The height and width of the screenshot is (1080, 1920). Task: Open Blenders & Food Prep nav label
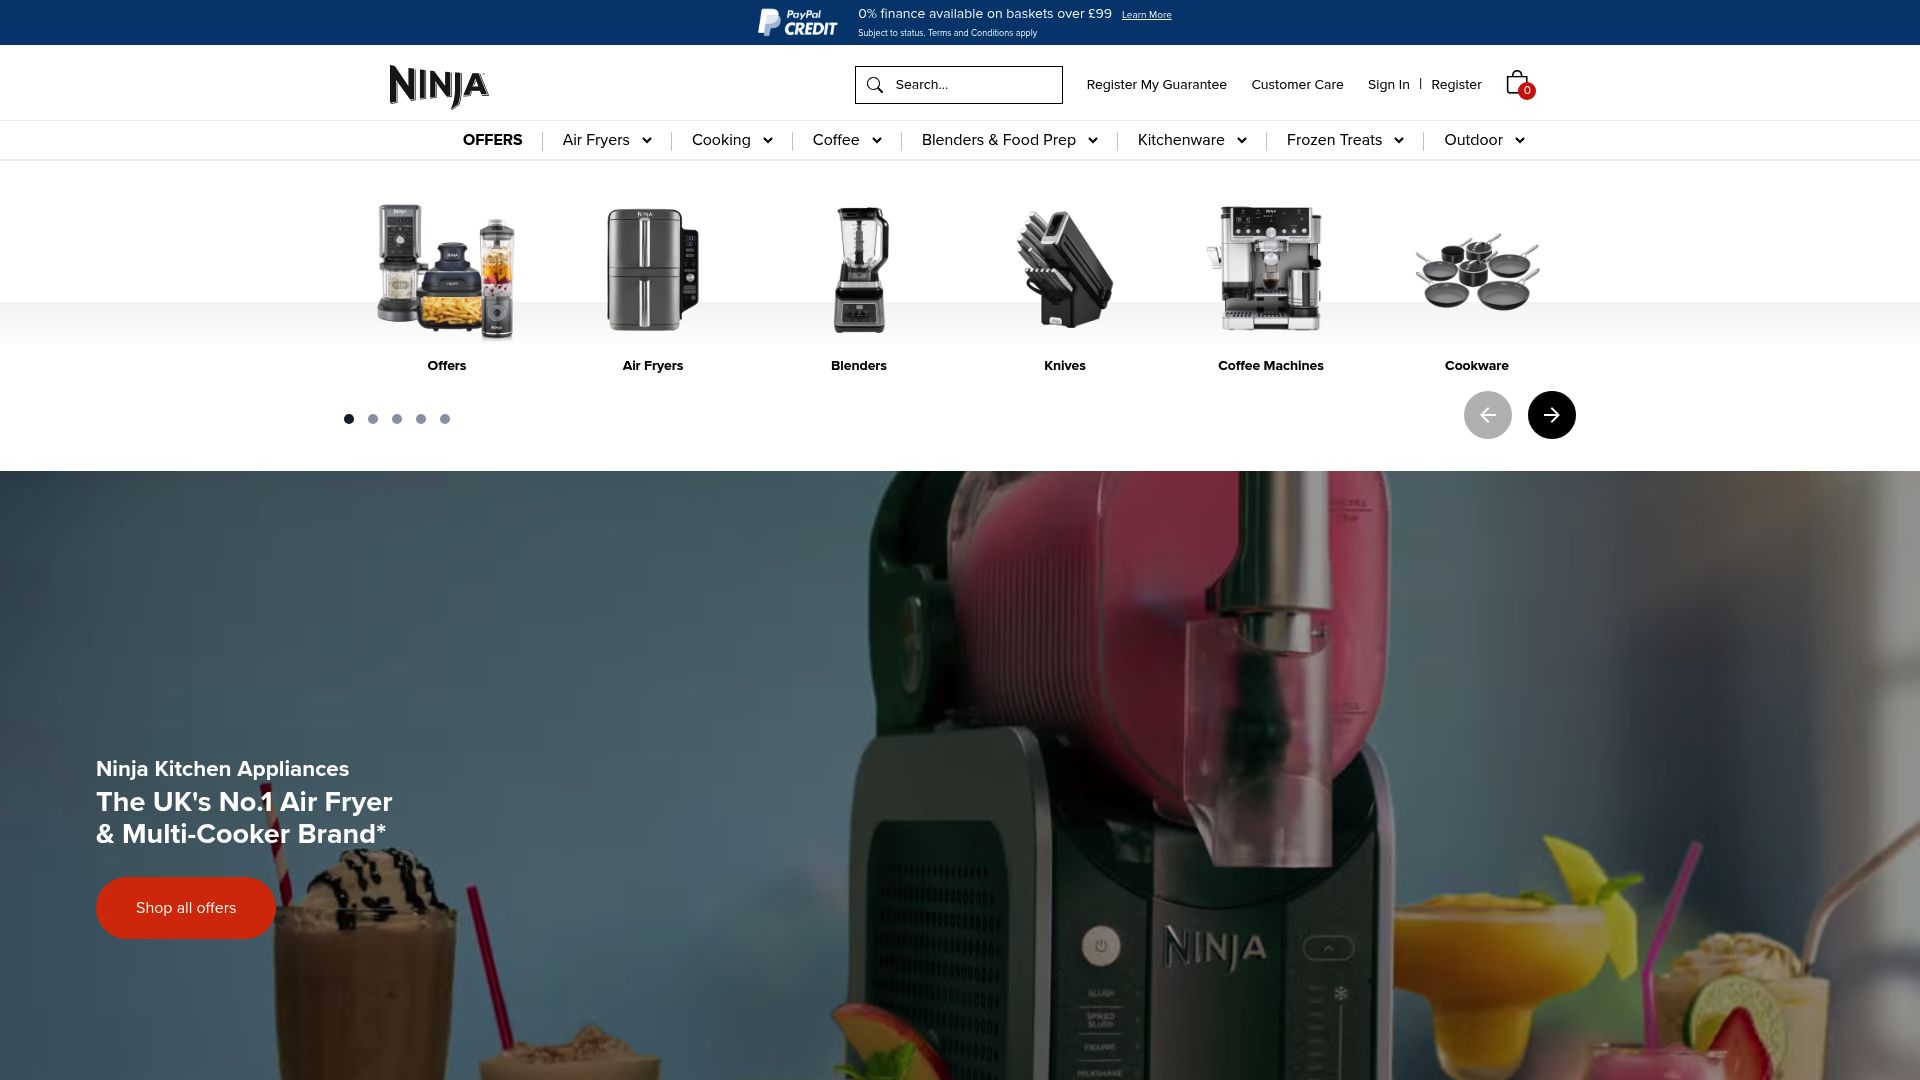pyautogui.click(x=999, y=140)
